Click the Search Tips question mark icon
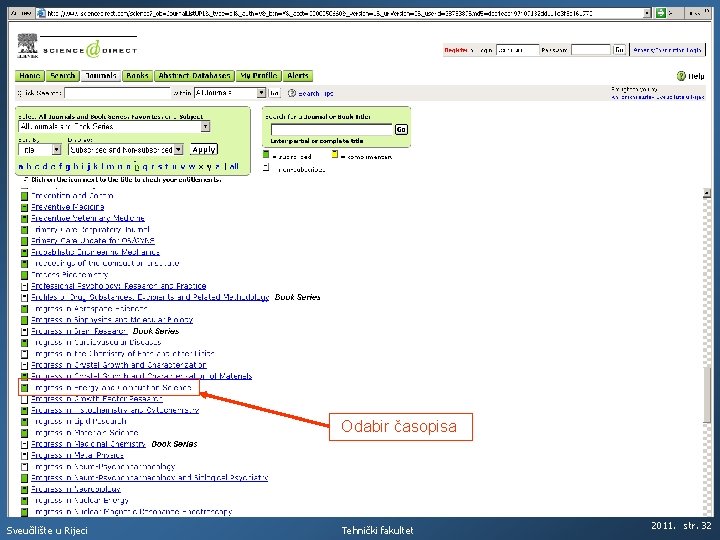Image resolution: width=720 pixels, height=540 pixels. (292, 93)
